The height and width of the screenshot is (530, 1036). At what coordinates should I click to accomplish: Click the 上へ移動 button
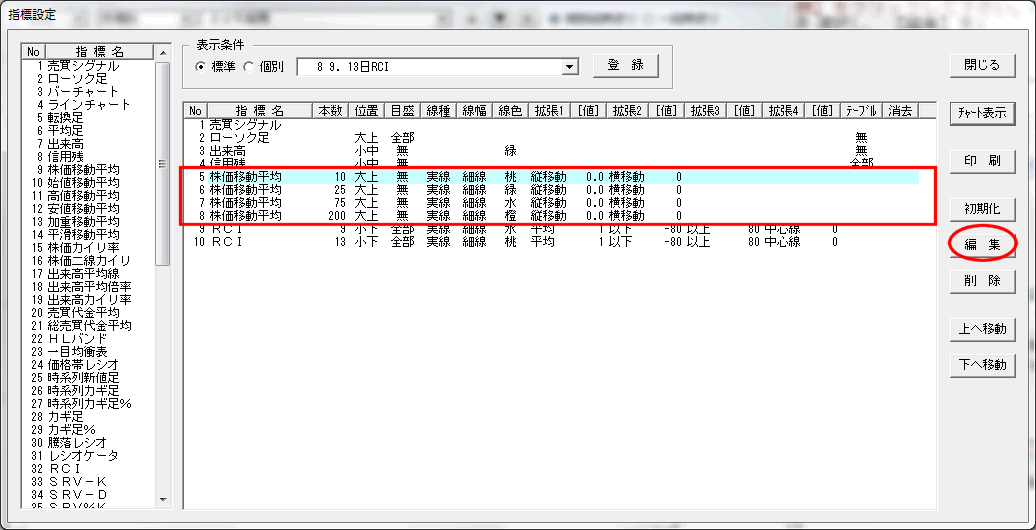981,329
